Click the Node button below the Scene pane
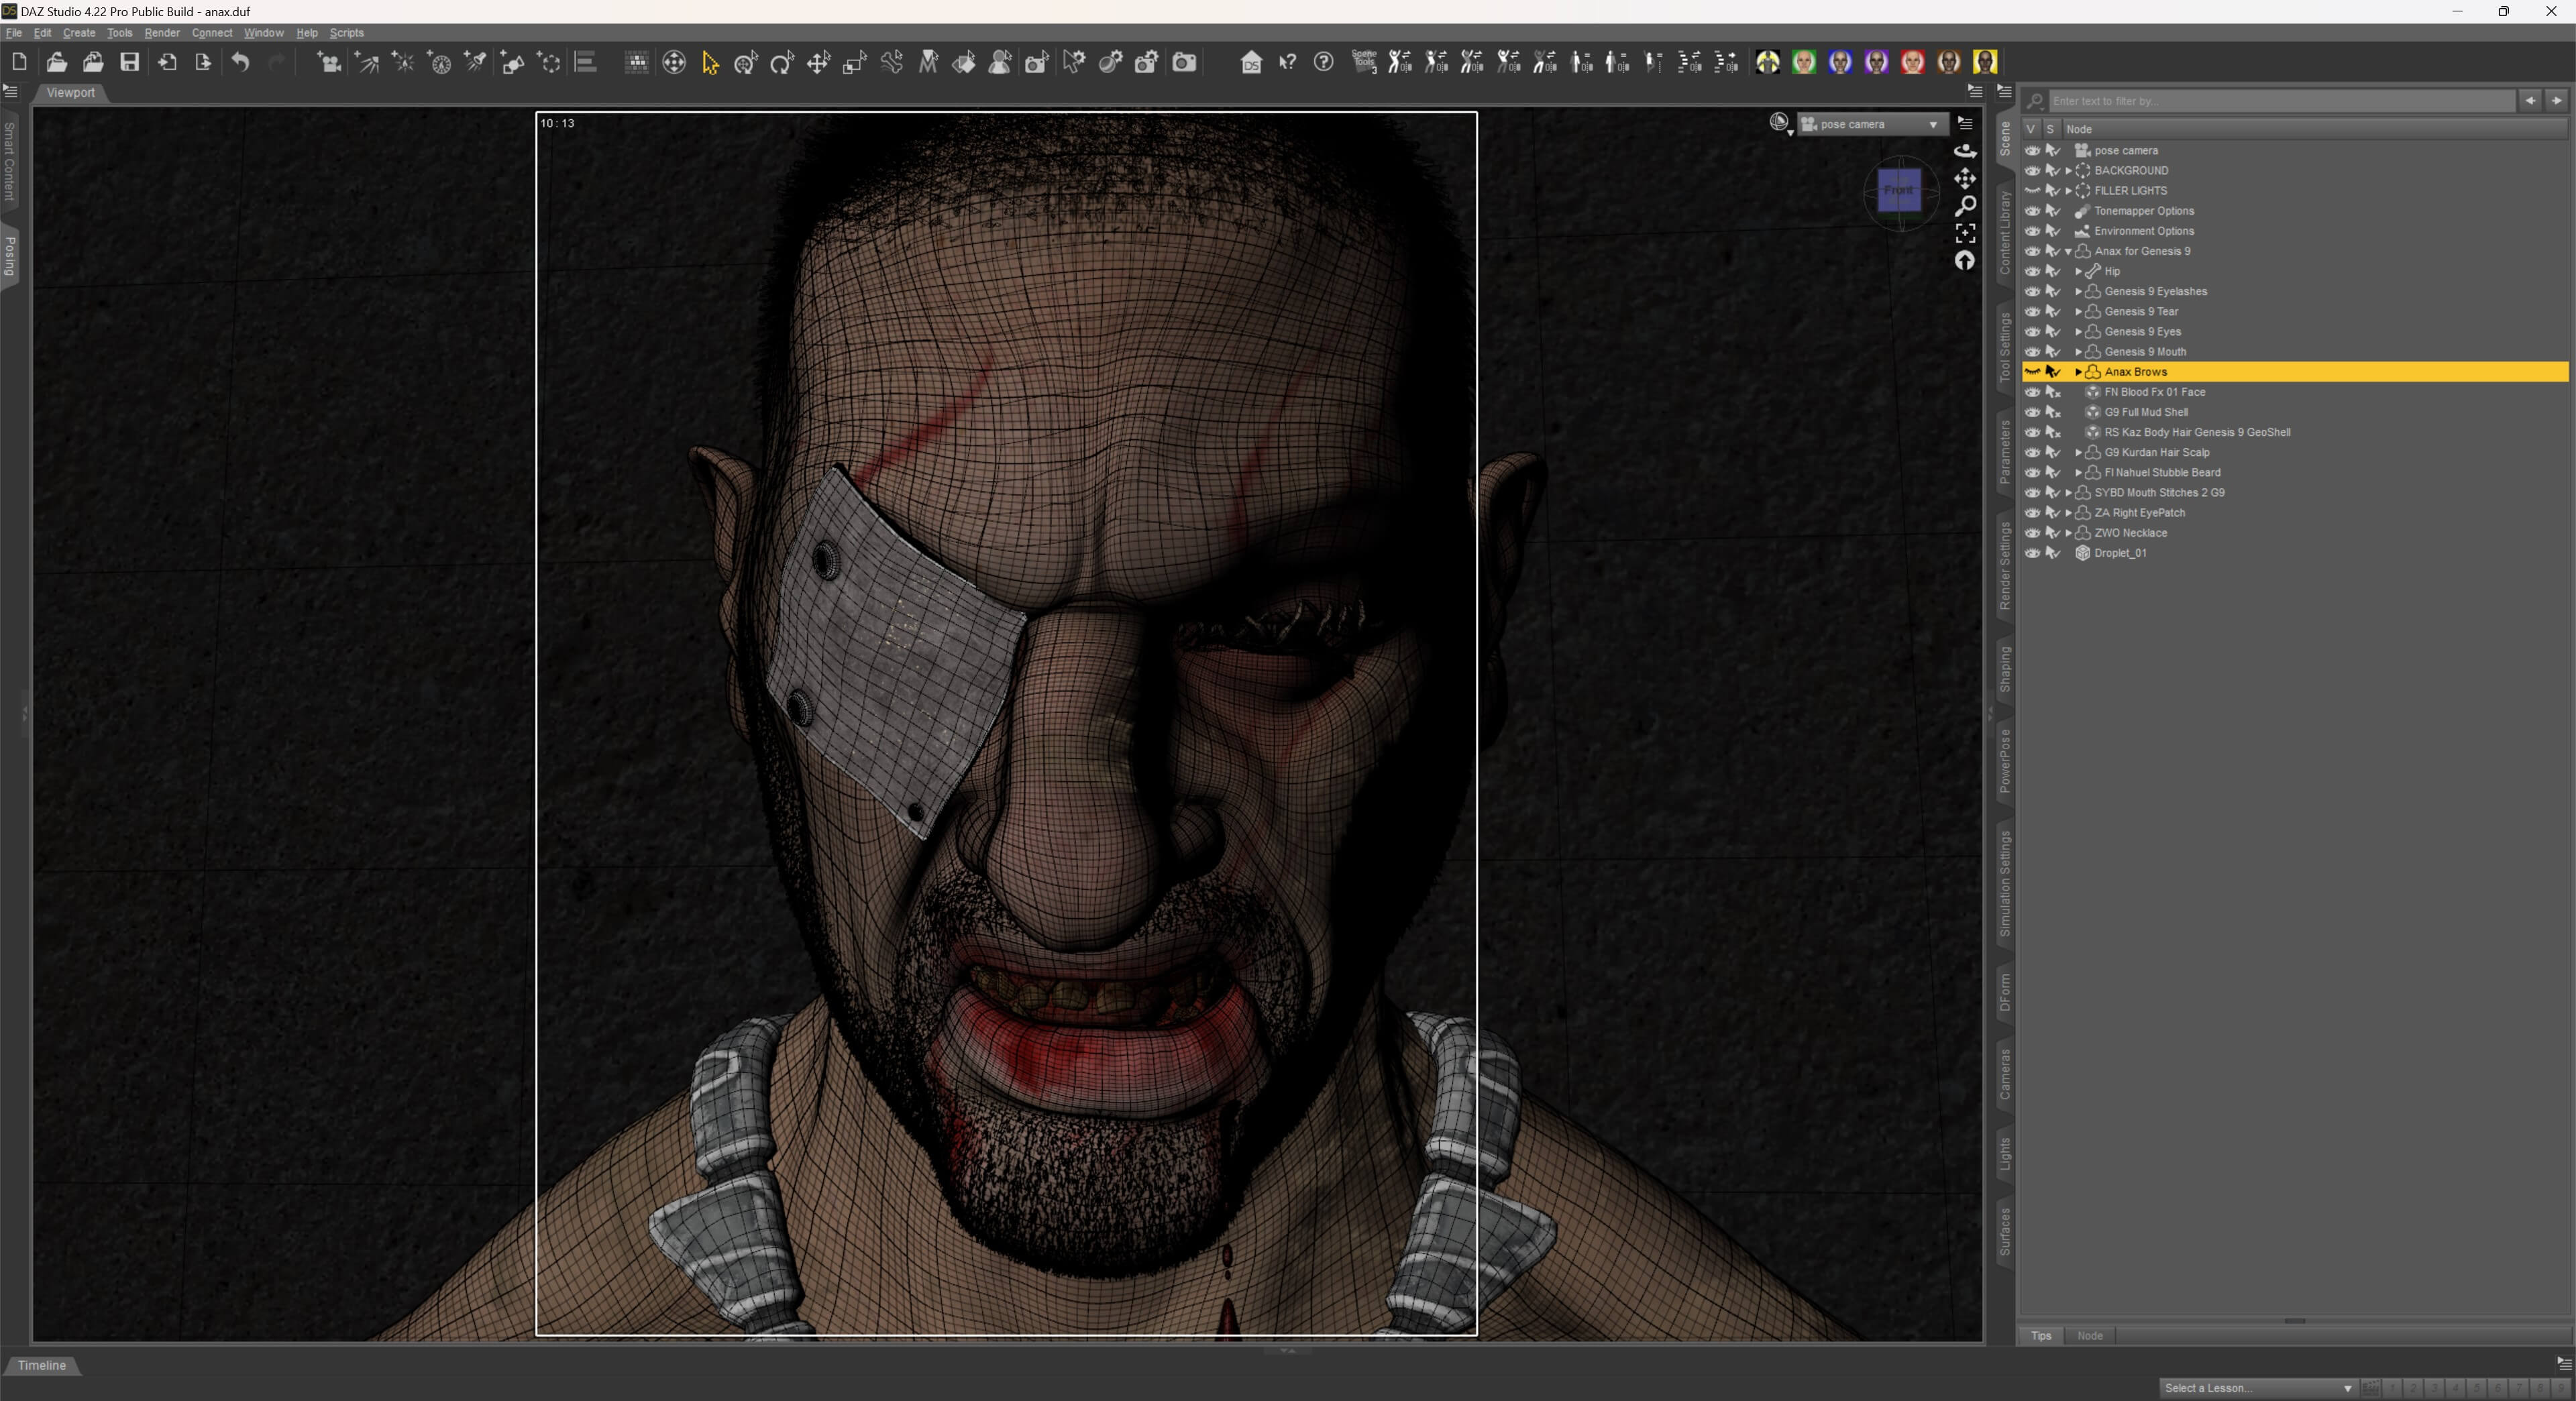Image resolution: width=2576 pixels, height=1401 pixels. pyautogui.click(x=2090, y=1335)
